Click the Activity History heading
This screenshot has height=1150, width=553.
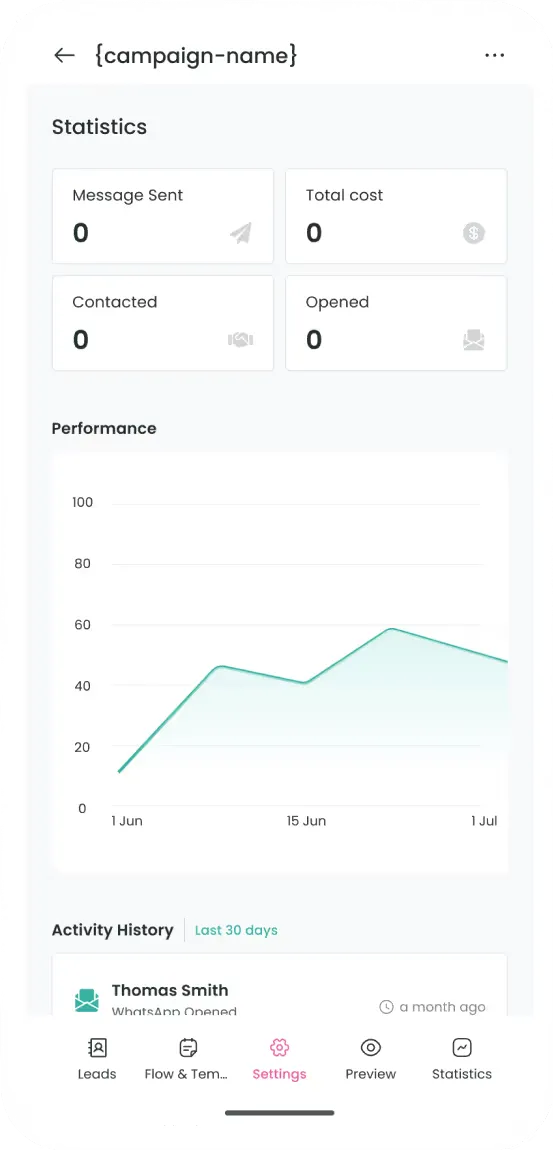click(x=112, y=930)
